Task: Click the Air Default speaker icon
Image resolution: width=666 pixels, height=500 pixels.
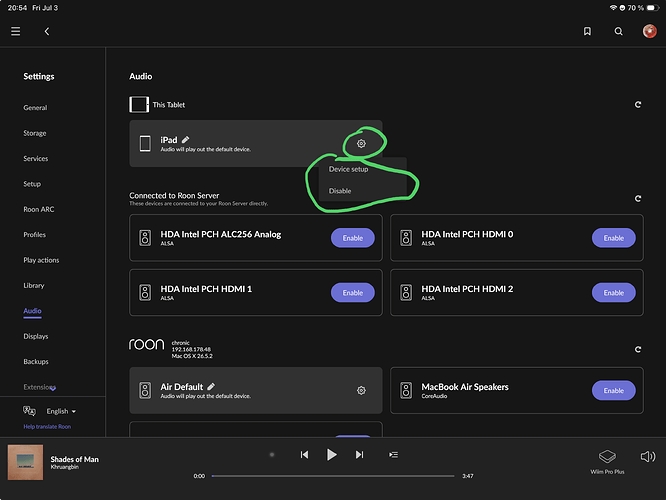Action: [x=145, y=390]
